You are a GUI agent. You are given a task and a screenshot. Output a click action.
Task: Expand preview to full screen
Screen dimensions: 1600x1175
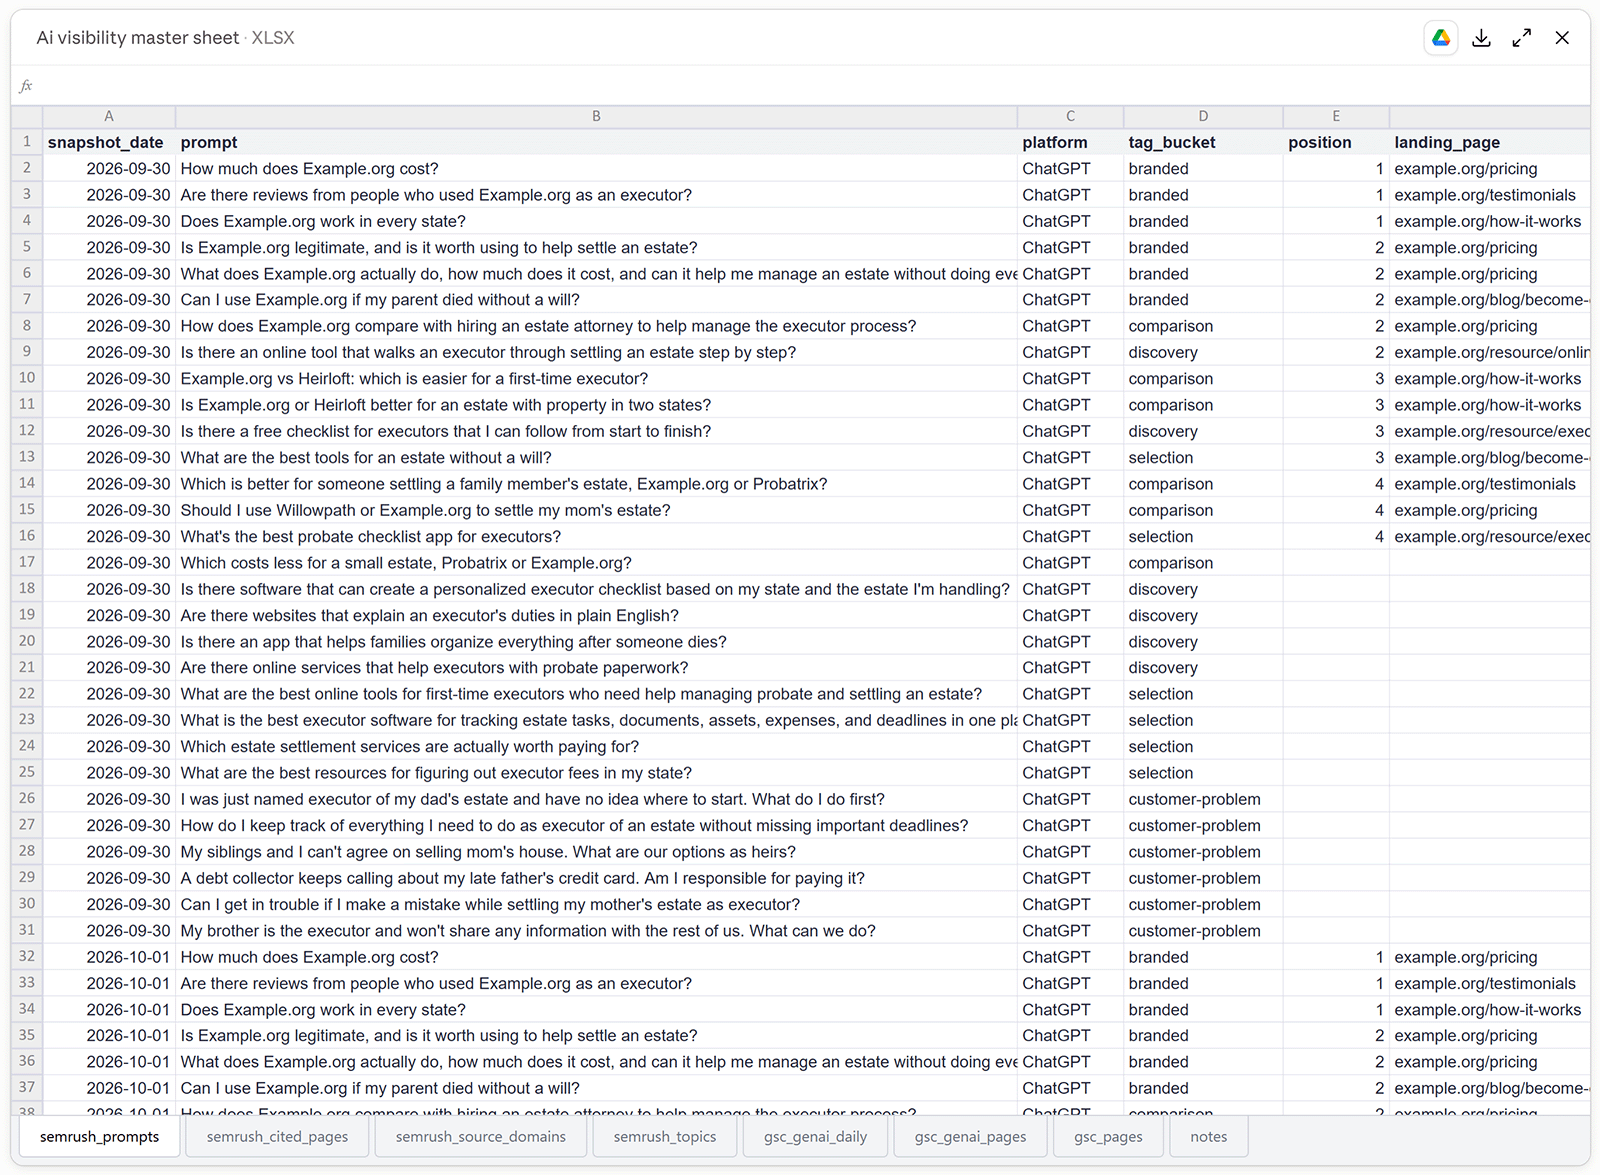1522,38
